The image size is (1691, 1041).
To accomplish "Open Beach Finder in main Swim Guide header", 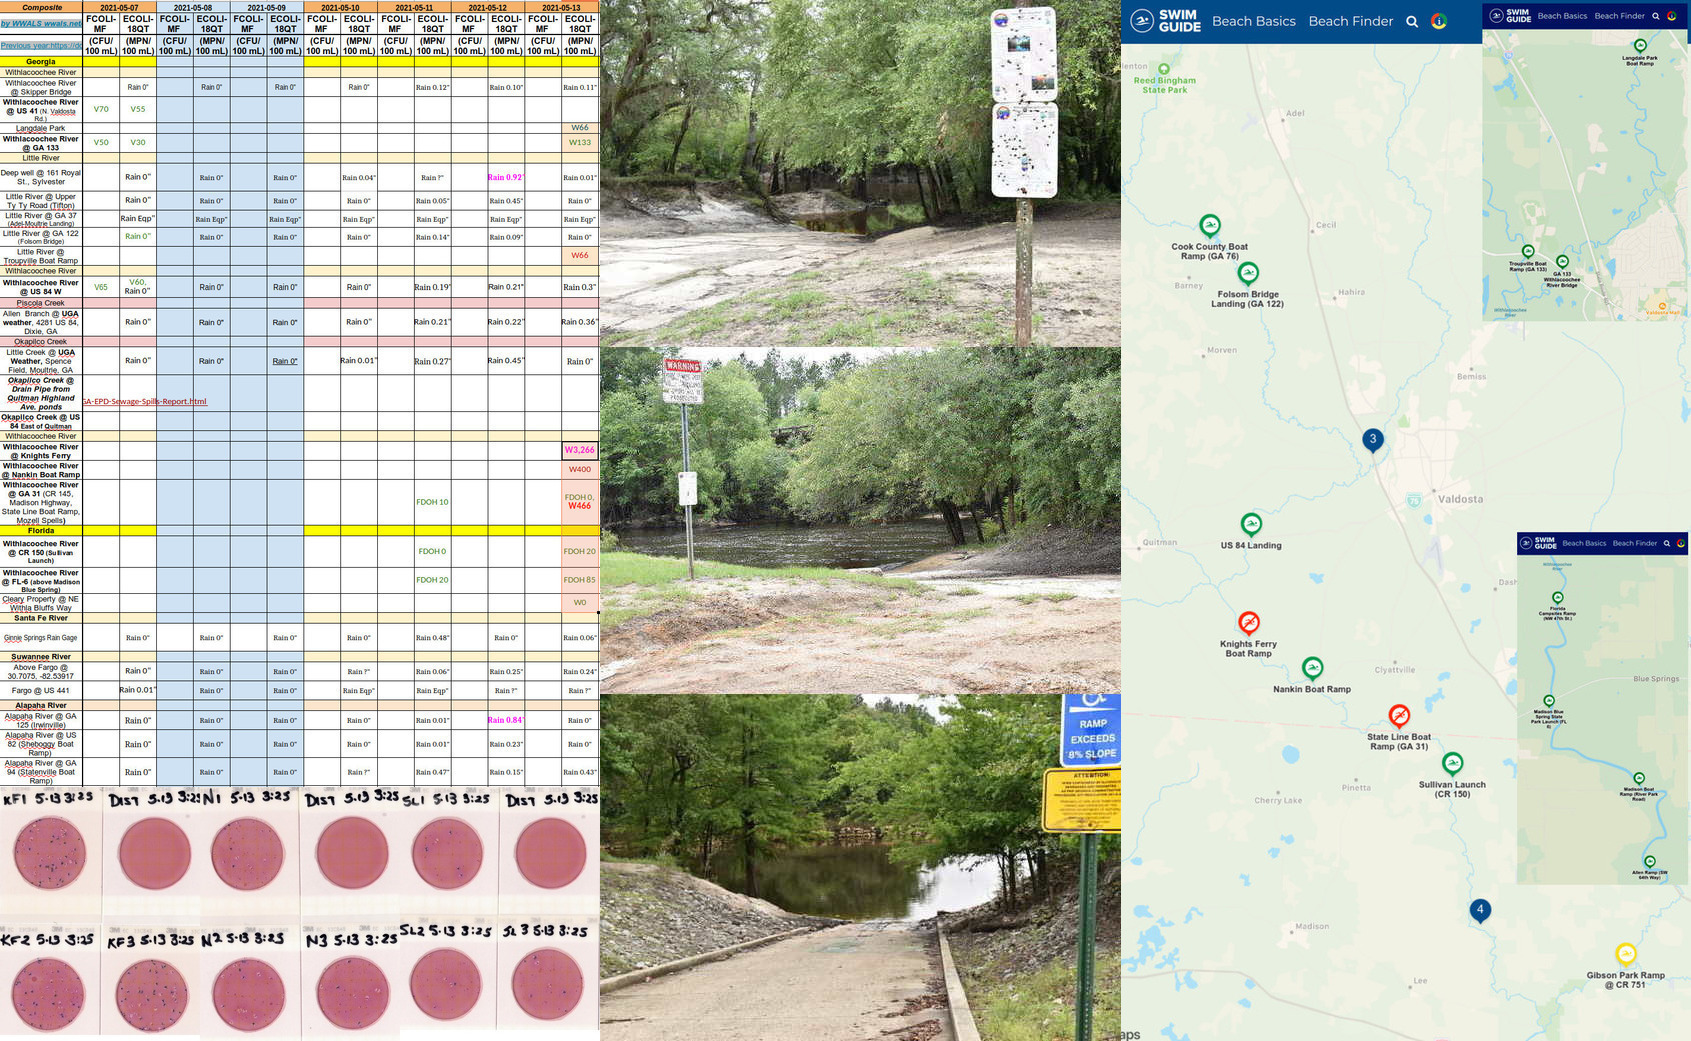I will 1350,21.
